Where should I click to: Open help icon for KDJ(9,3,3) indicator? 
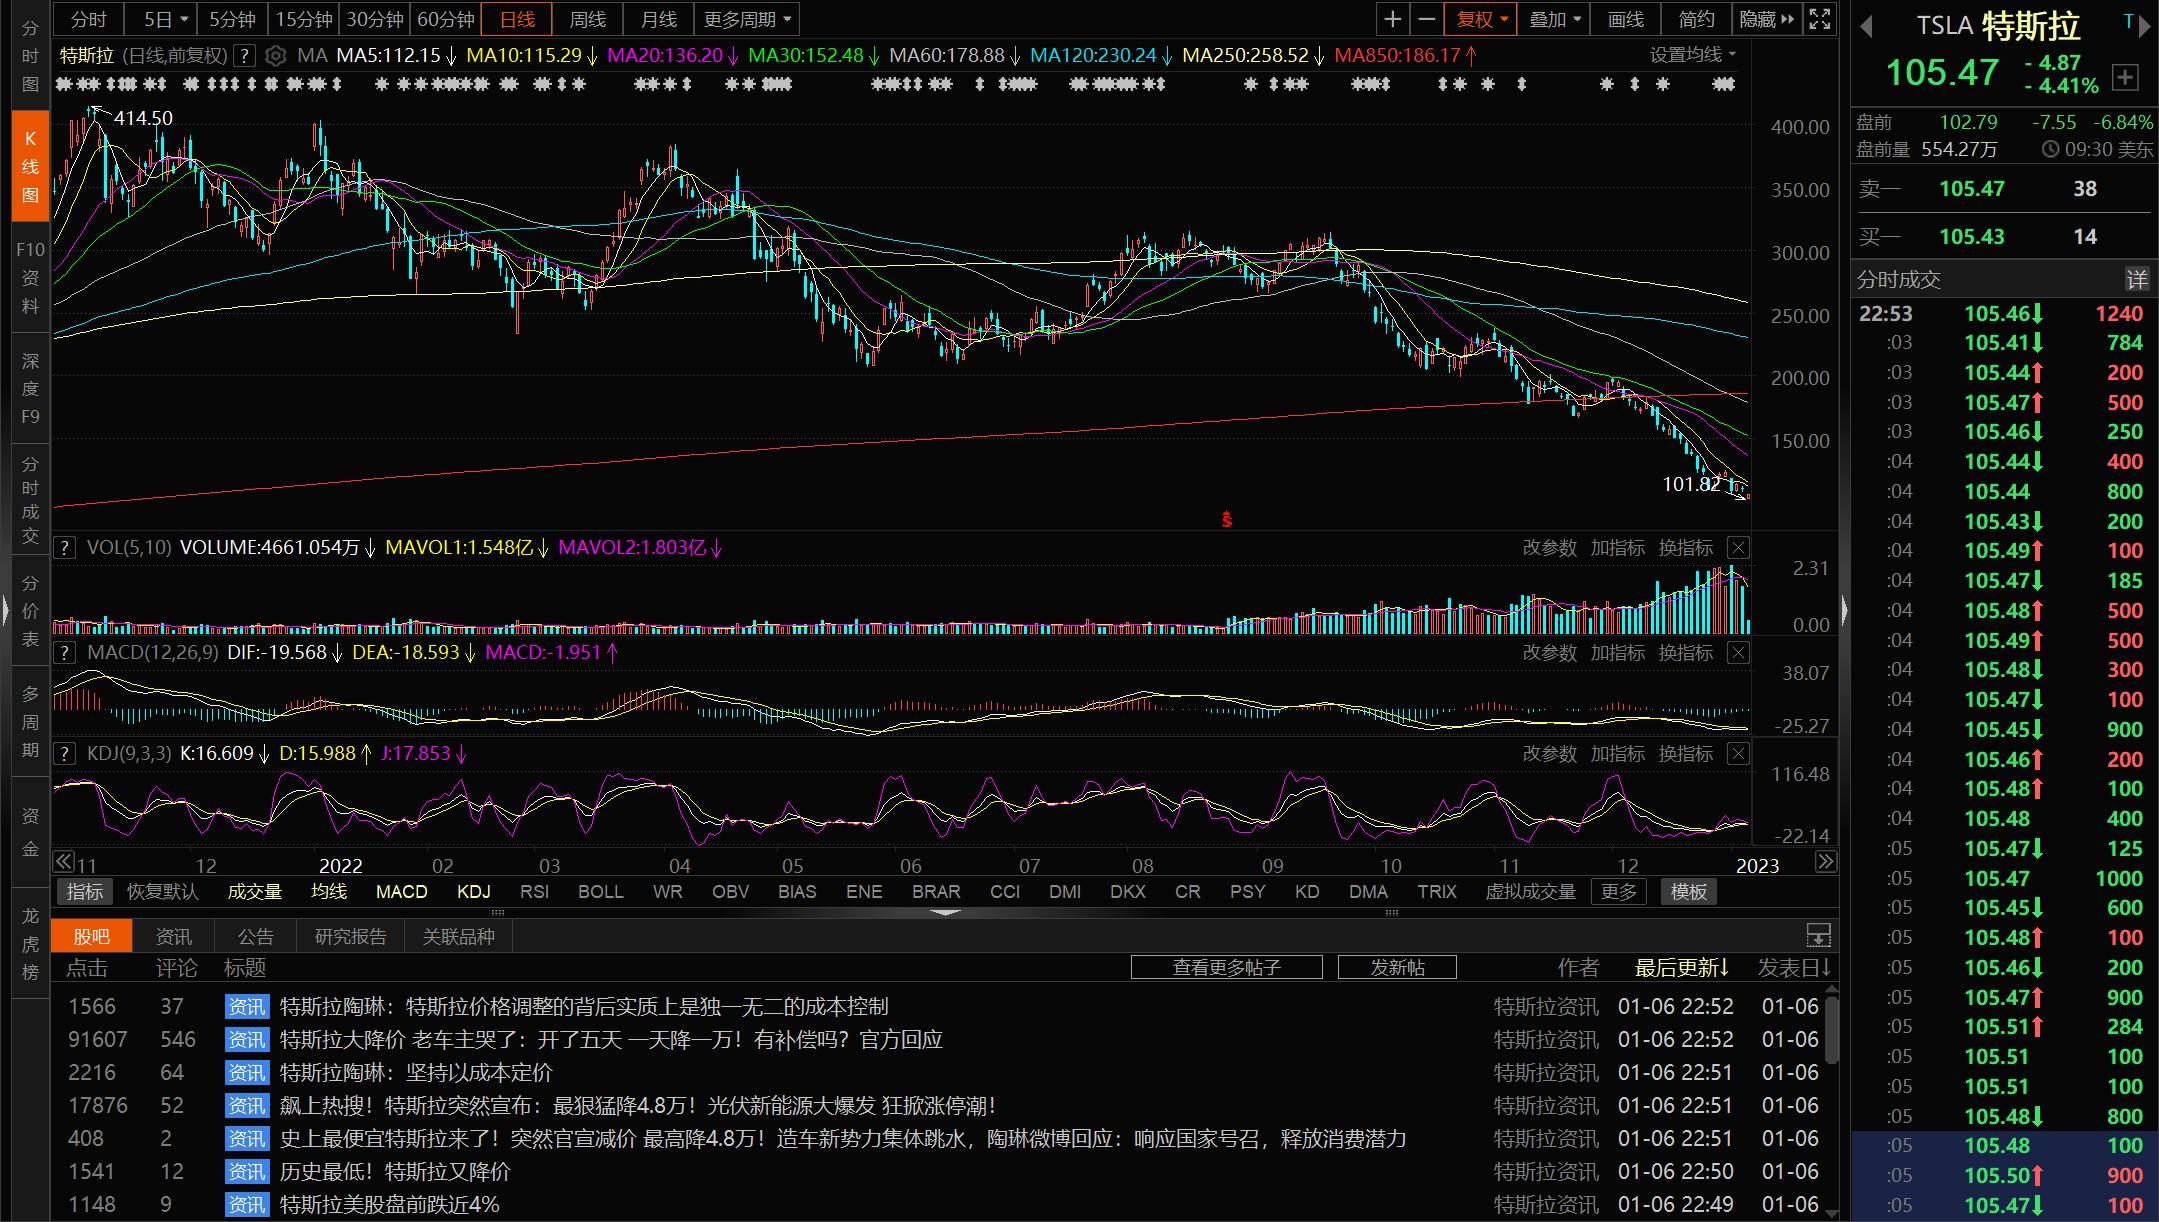pyautogui.click(x=65, y=753)
